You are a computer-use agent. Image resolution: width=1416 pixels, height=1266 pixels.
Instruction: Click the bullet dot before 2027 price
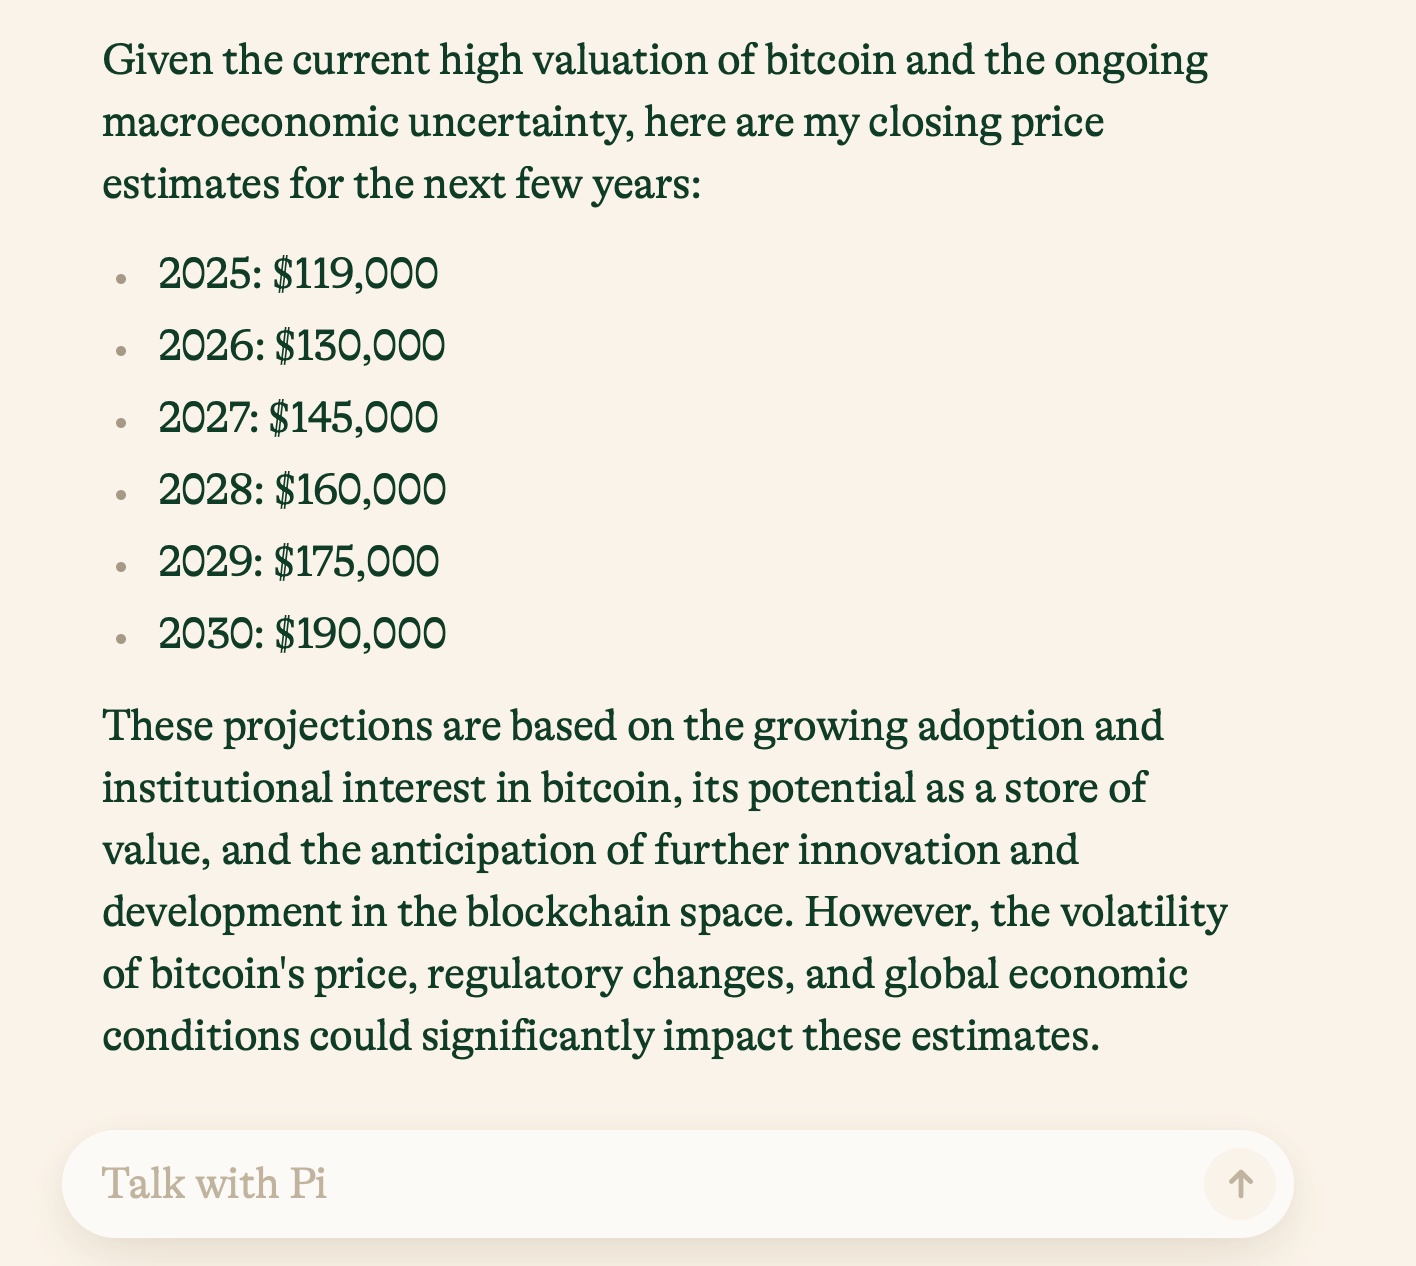(122, 423)
